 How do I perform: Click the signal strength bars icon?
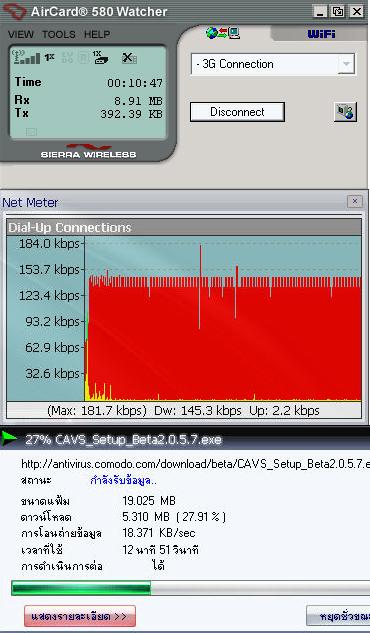coord(26,57)
